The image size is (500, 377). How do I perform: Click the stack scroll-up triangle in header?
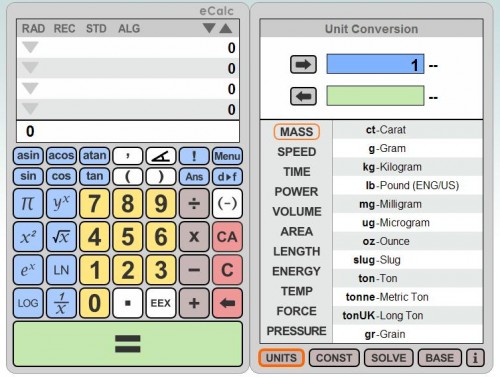pyautogui.click(x=226, y=28)
